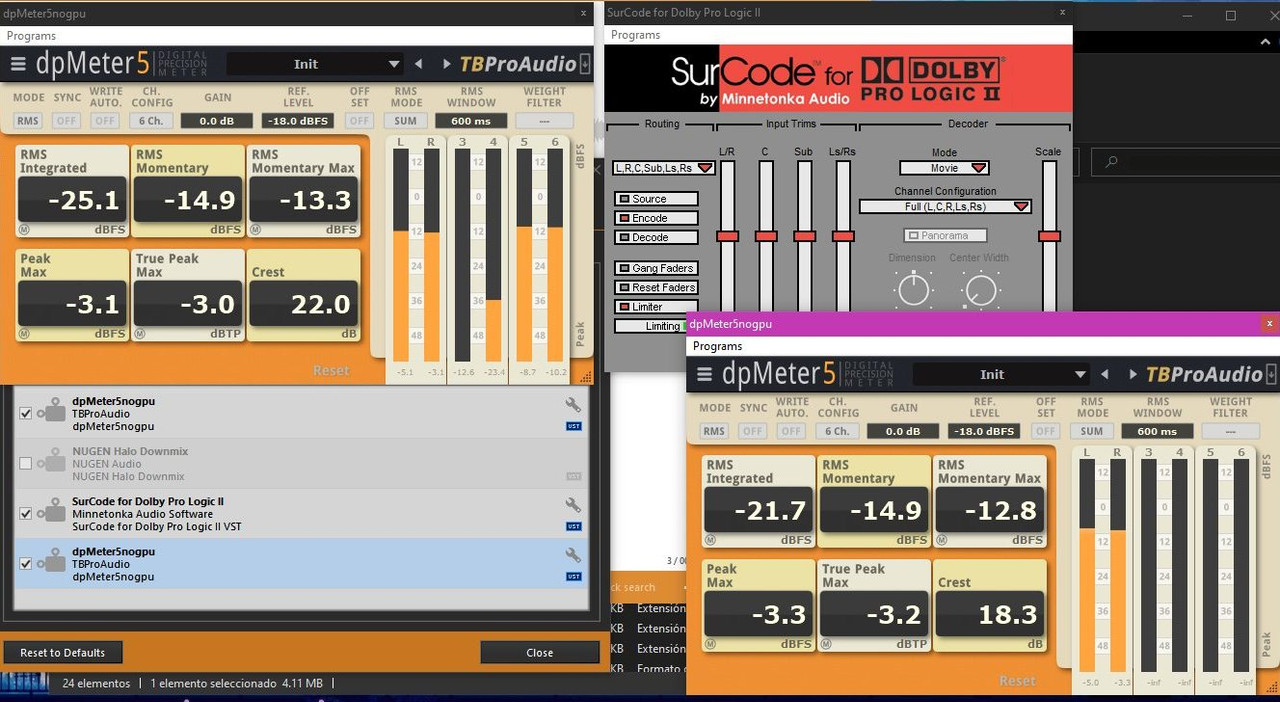Toggle WRITE AUTO. OFF button in pink-titled dpMeter5
The image size is (1280, 702).
pyautogui.click(x=791, y=431)
